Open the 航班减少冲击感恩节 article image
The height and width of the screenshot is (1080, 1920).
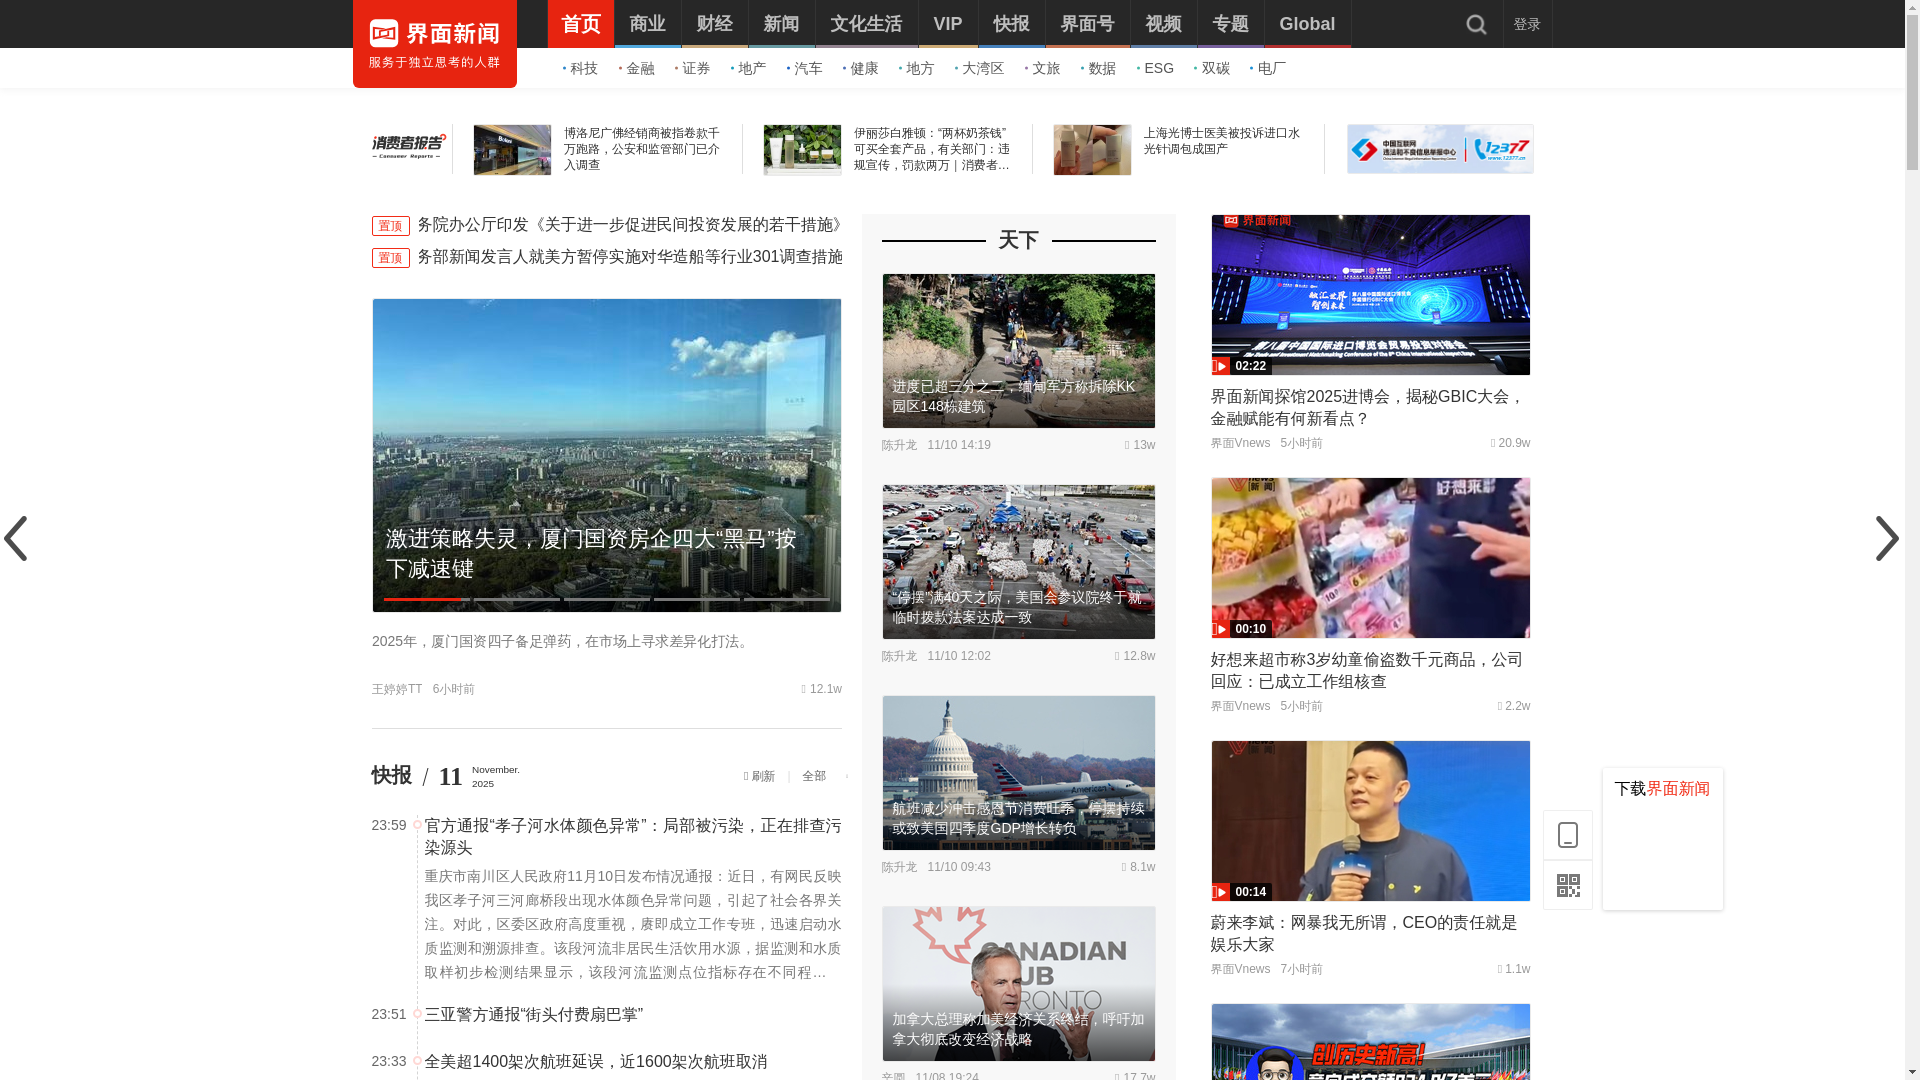[x=1019, y=773]
